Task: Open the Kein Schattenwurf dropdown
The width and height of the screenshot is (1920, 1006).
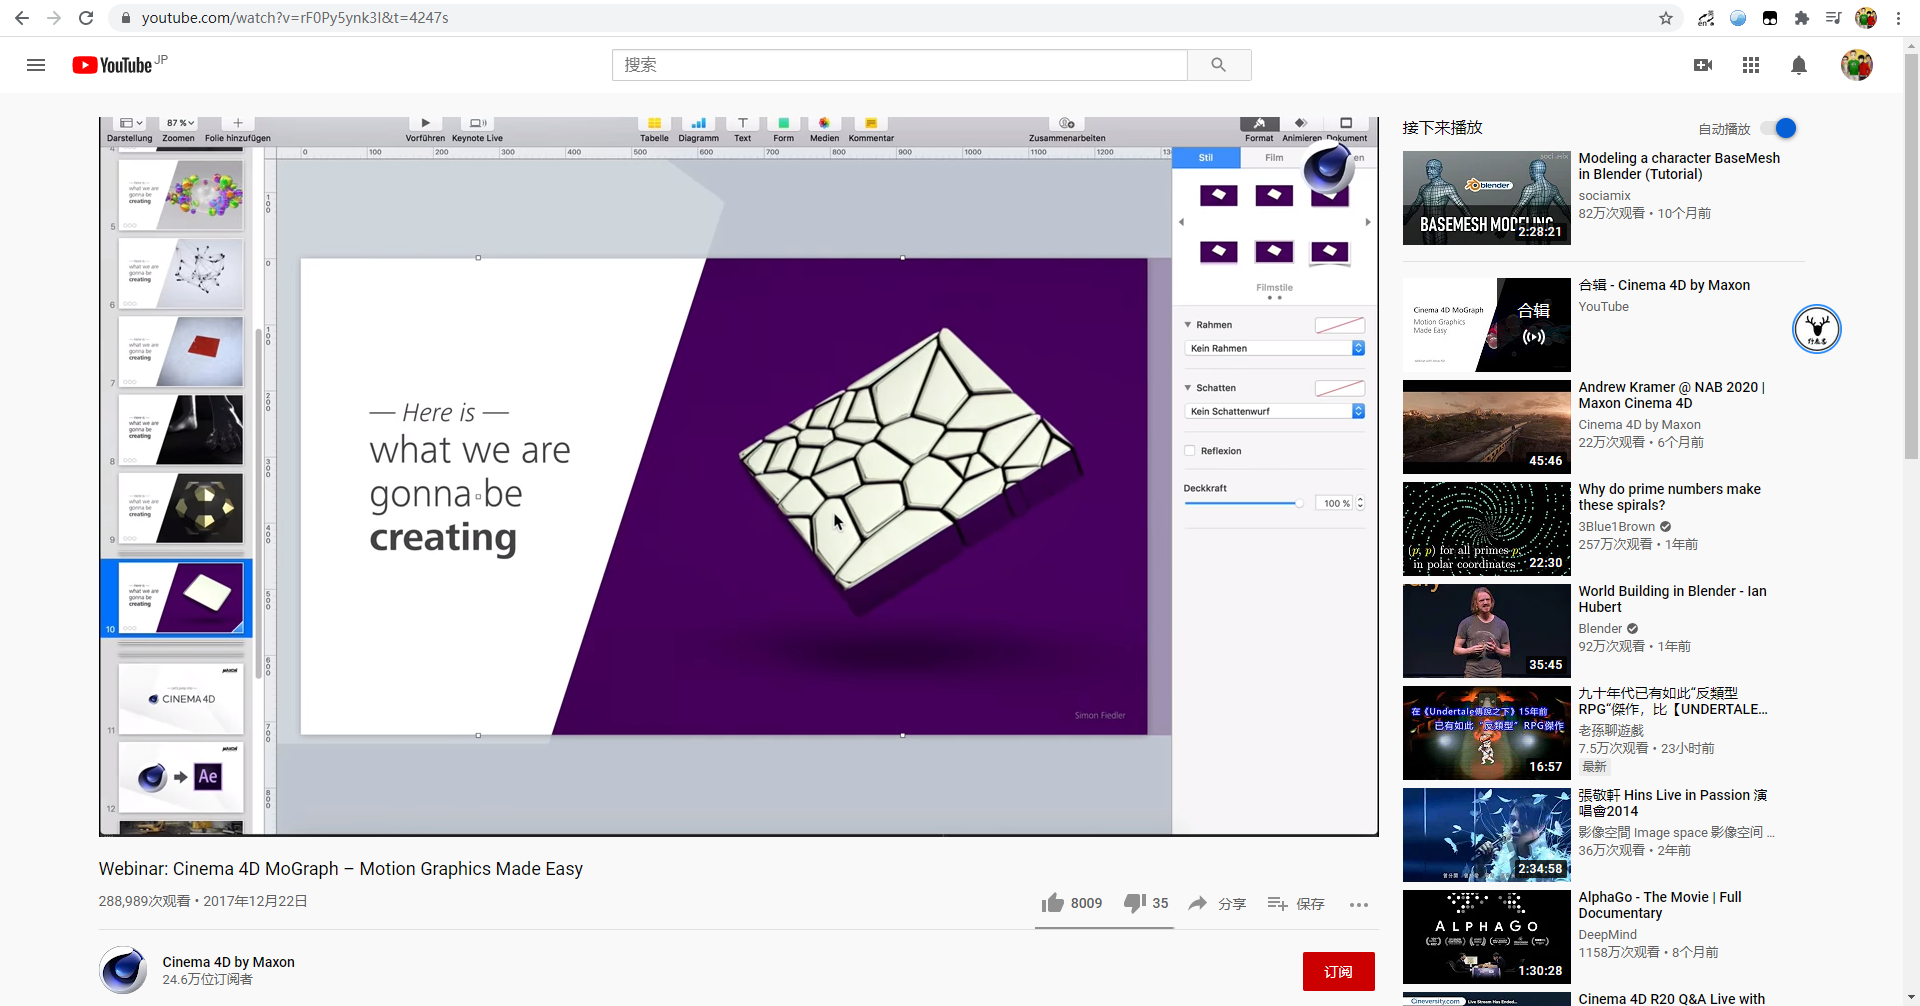Action: point(1274,411)
